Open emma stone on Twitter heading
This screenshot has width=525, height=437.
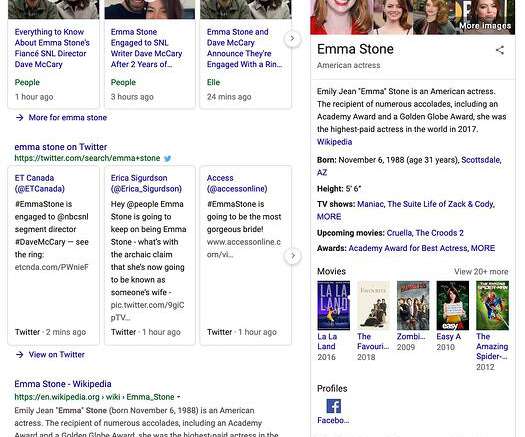(61, 147)
